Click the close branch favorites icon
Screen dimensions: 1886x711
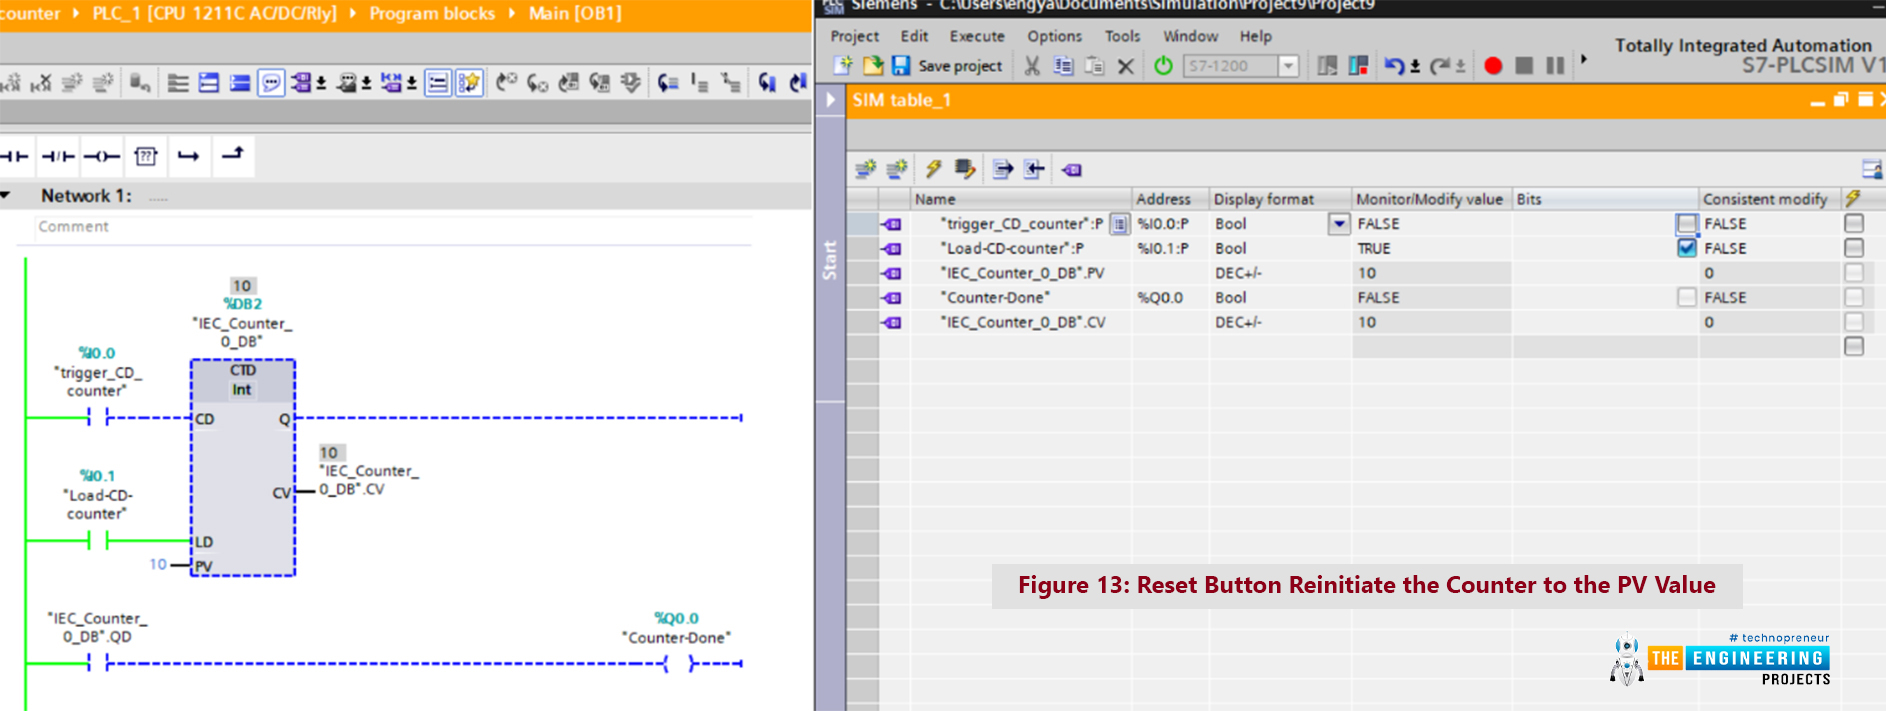coord(233,155)
